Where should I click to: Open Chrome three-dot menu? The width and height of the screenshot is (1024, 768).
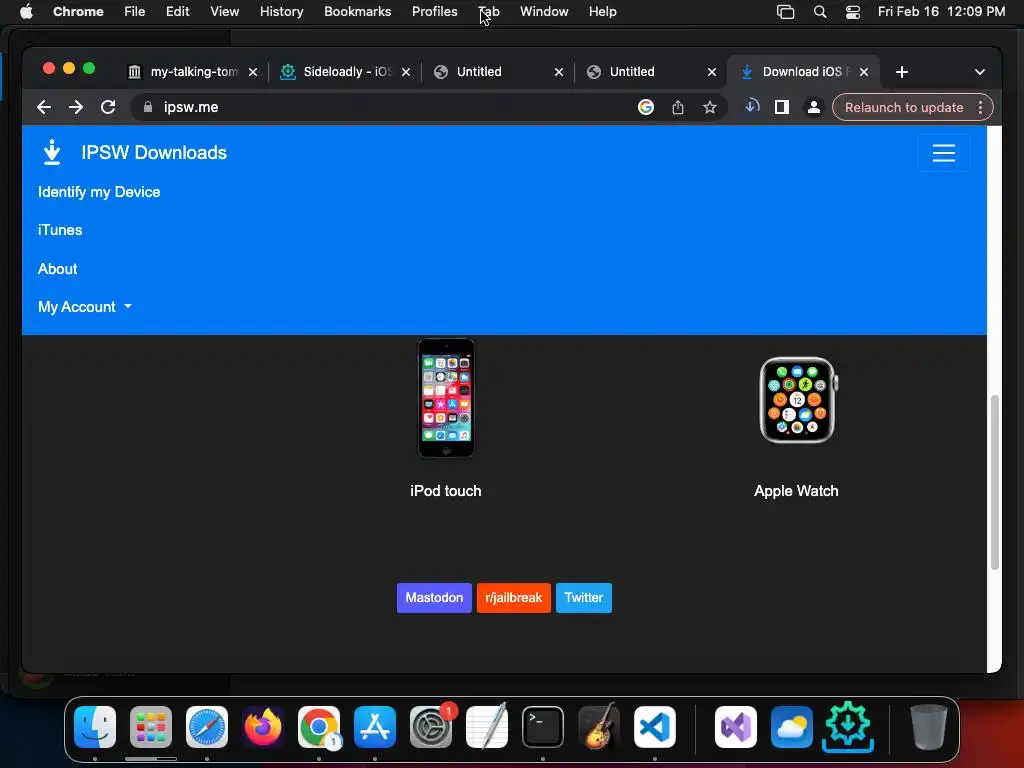click(980, 107)
